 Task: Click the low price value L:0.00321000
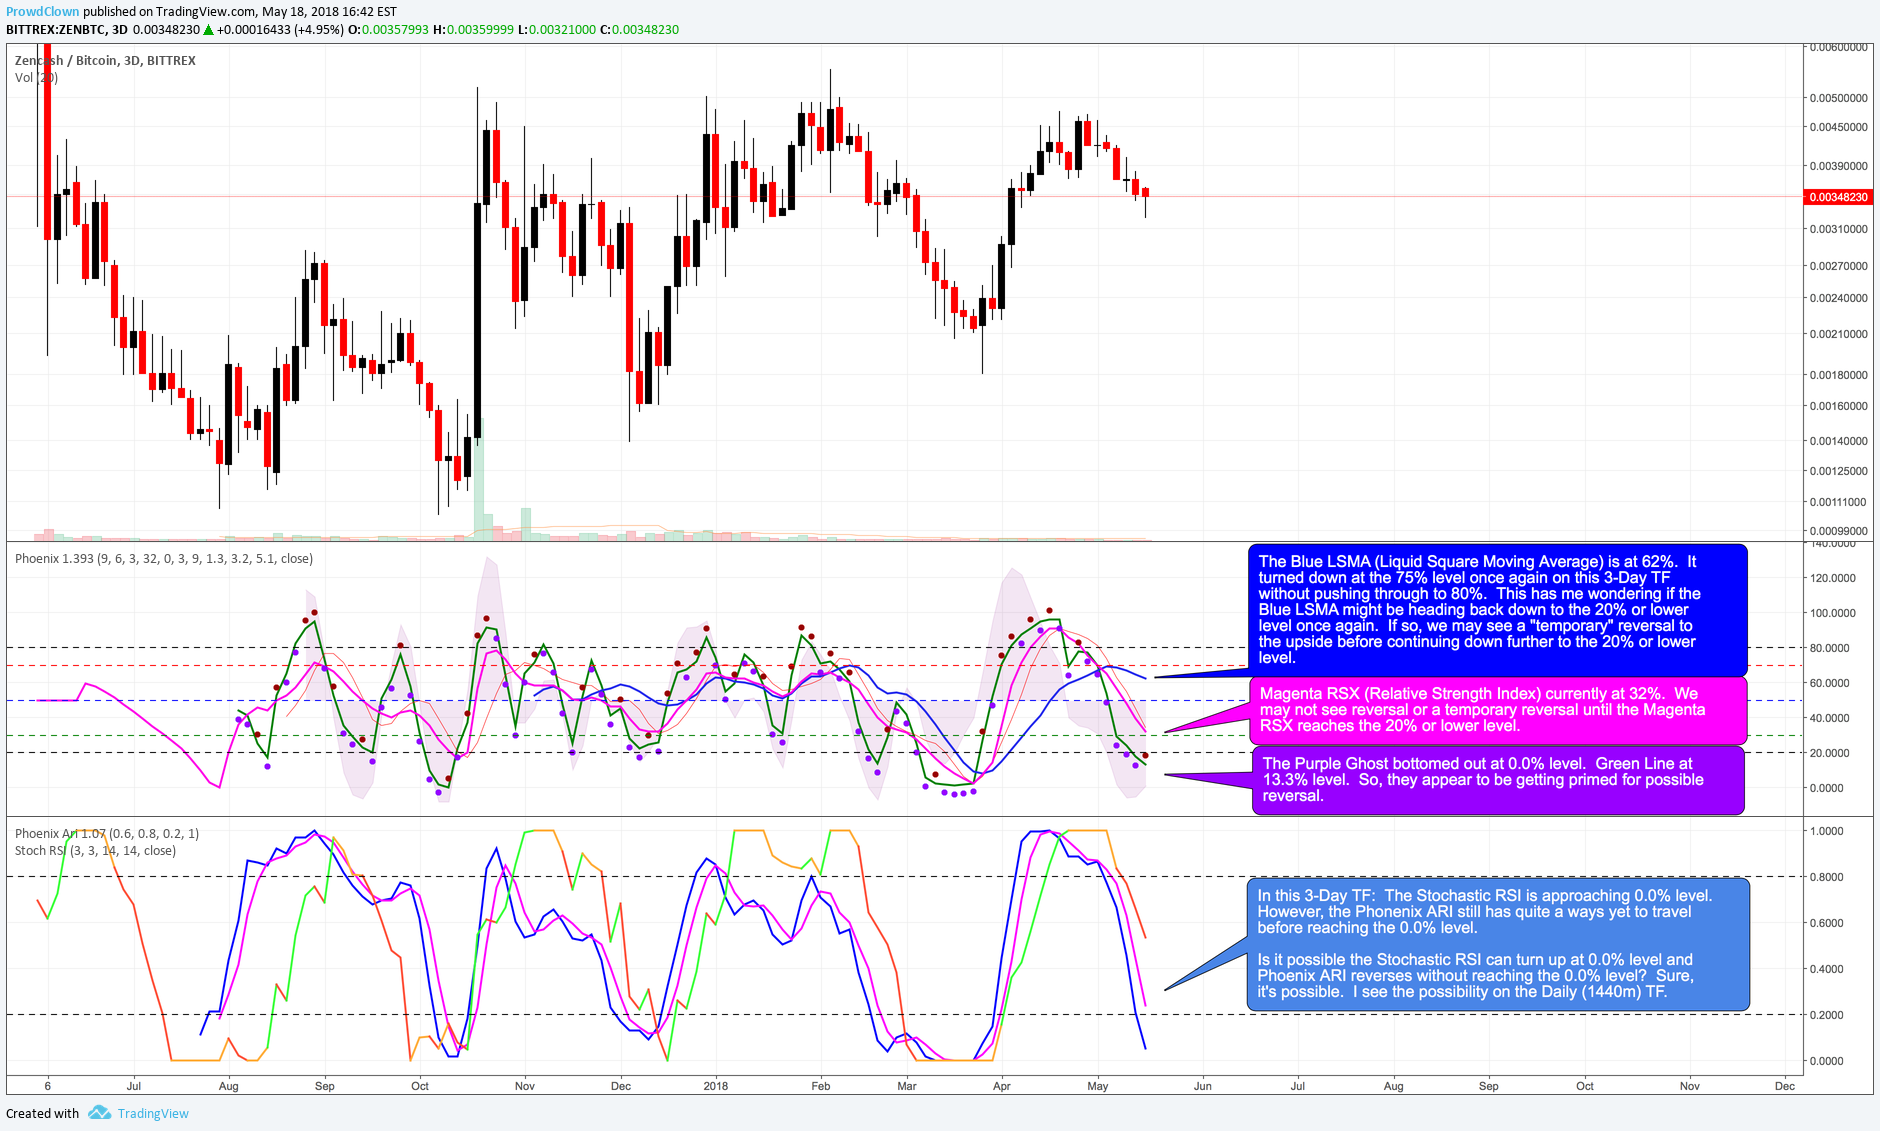[x=556, y=29]
